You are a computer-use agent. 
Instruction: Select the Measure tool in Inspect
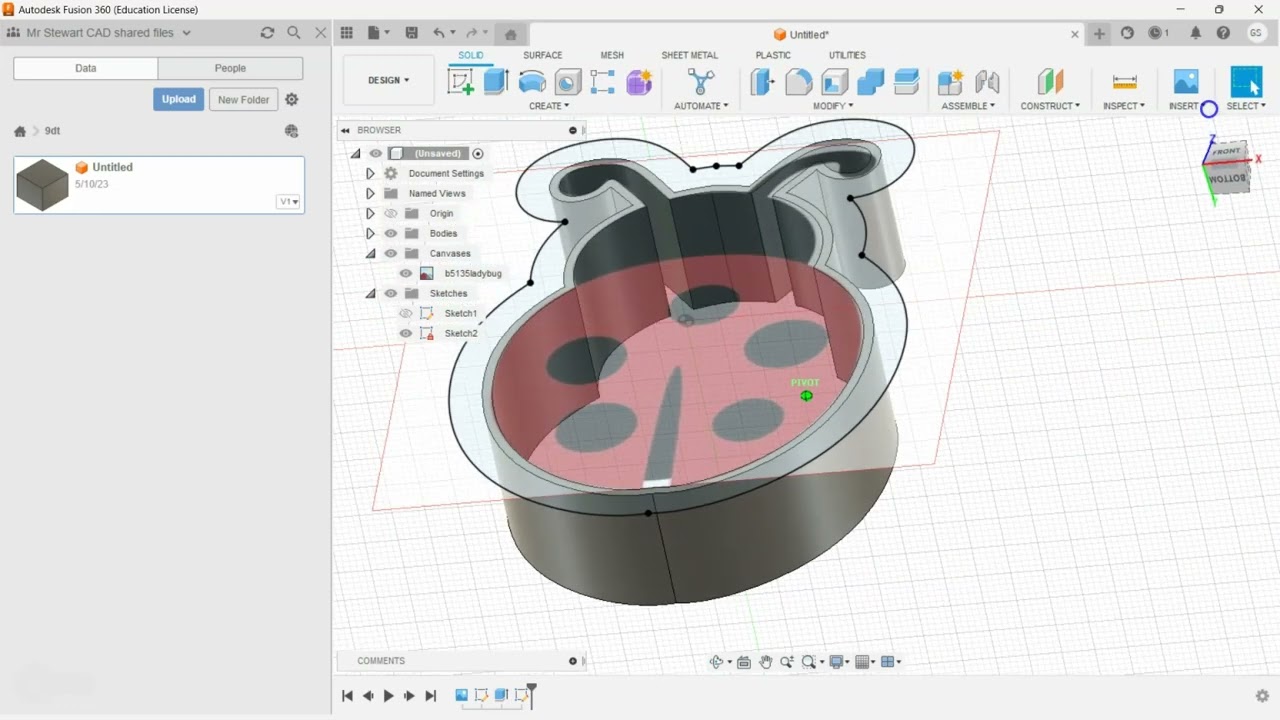[x=1125, y=82]
